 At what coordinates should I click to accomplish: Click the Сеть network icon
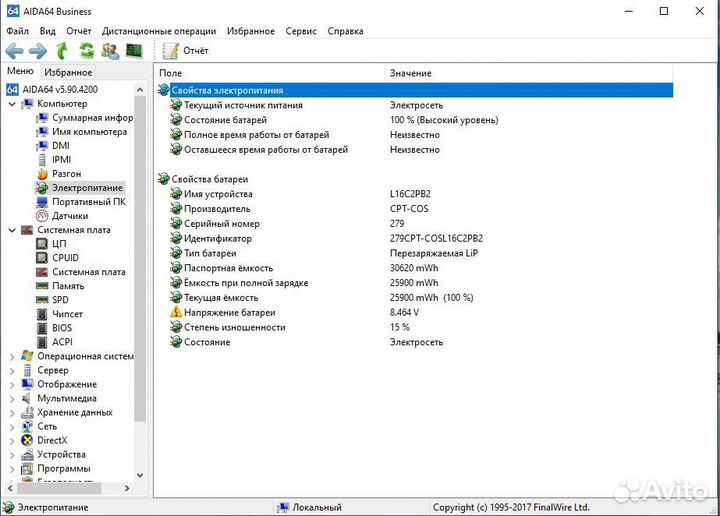[x=27, y=426]
